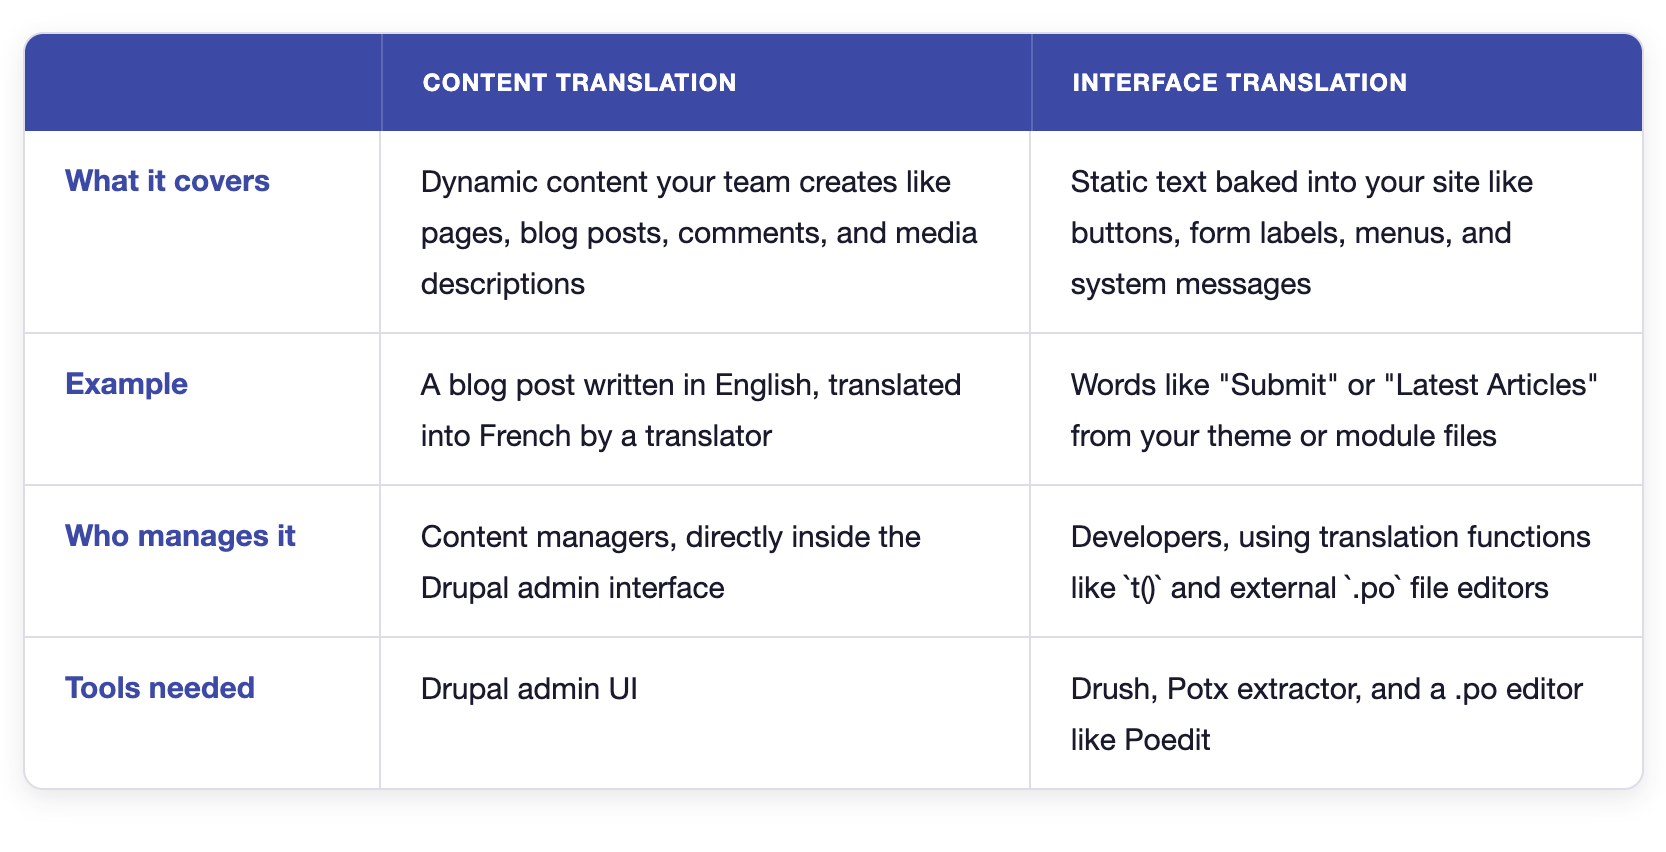Image resolution: width=1666 pixels, height=852 pixels.
Task: Click the cell starting 'Static text baked into your site'
Action: (x=1336, y=232)
